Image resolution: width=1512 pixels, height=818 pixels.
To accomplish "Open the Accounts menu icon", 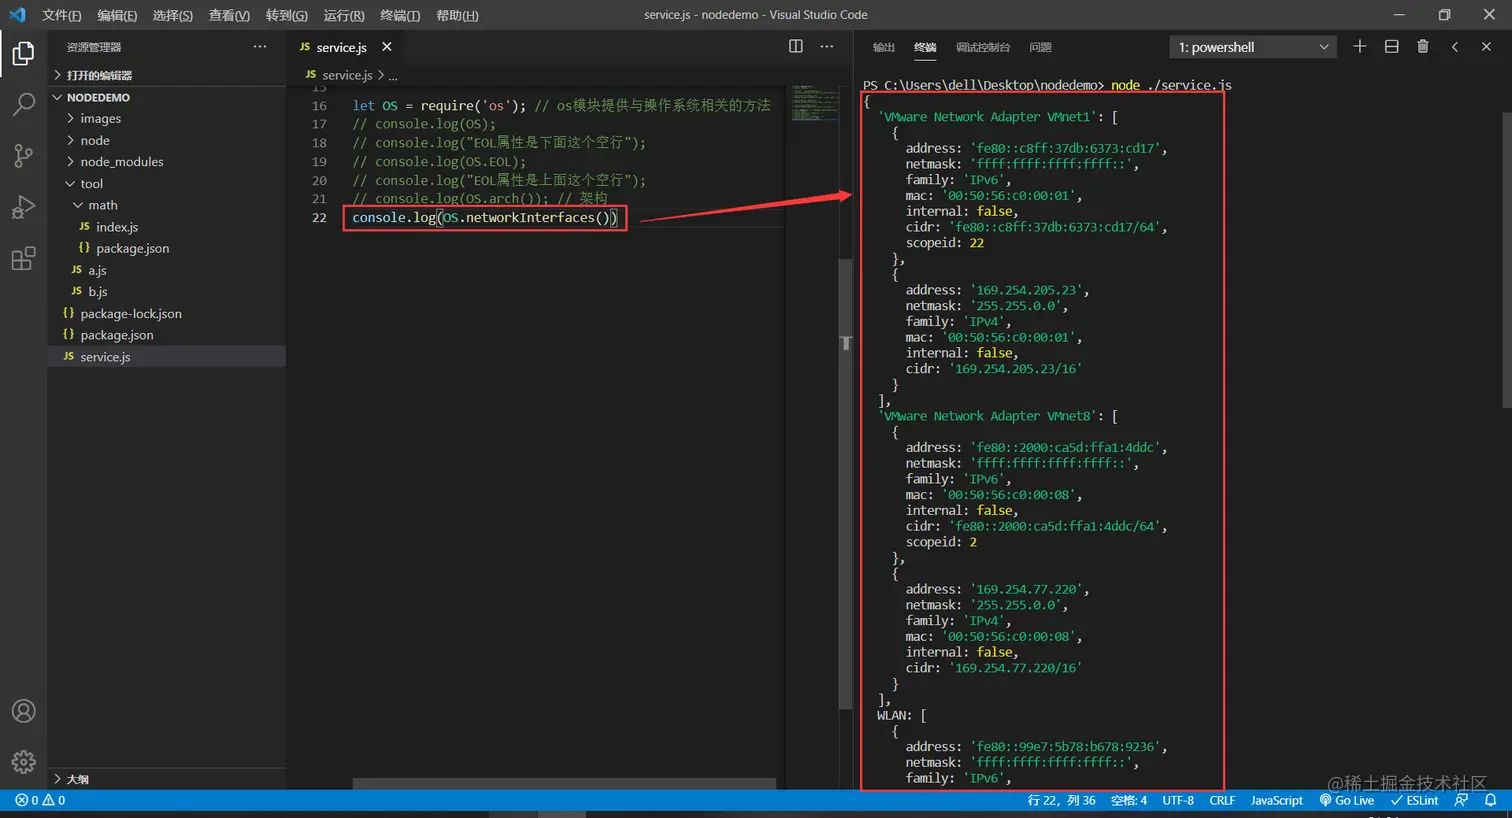I will point(23,711).
